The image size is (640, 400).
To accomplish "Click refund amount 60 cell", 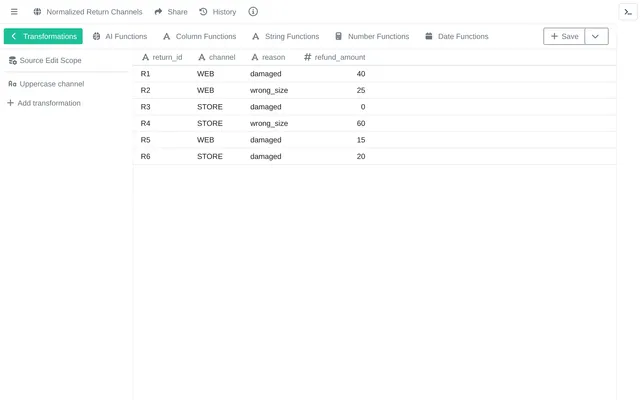I will [x=361, y=123].
